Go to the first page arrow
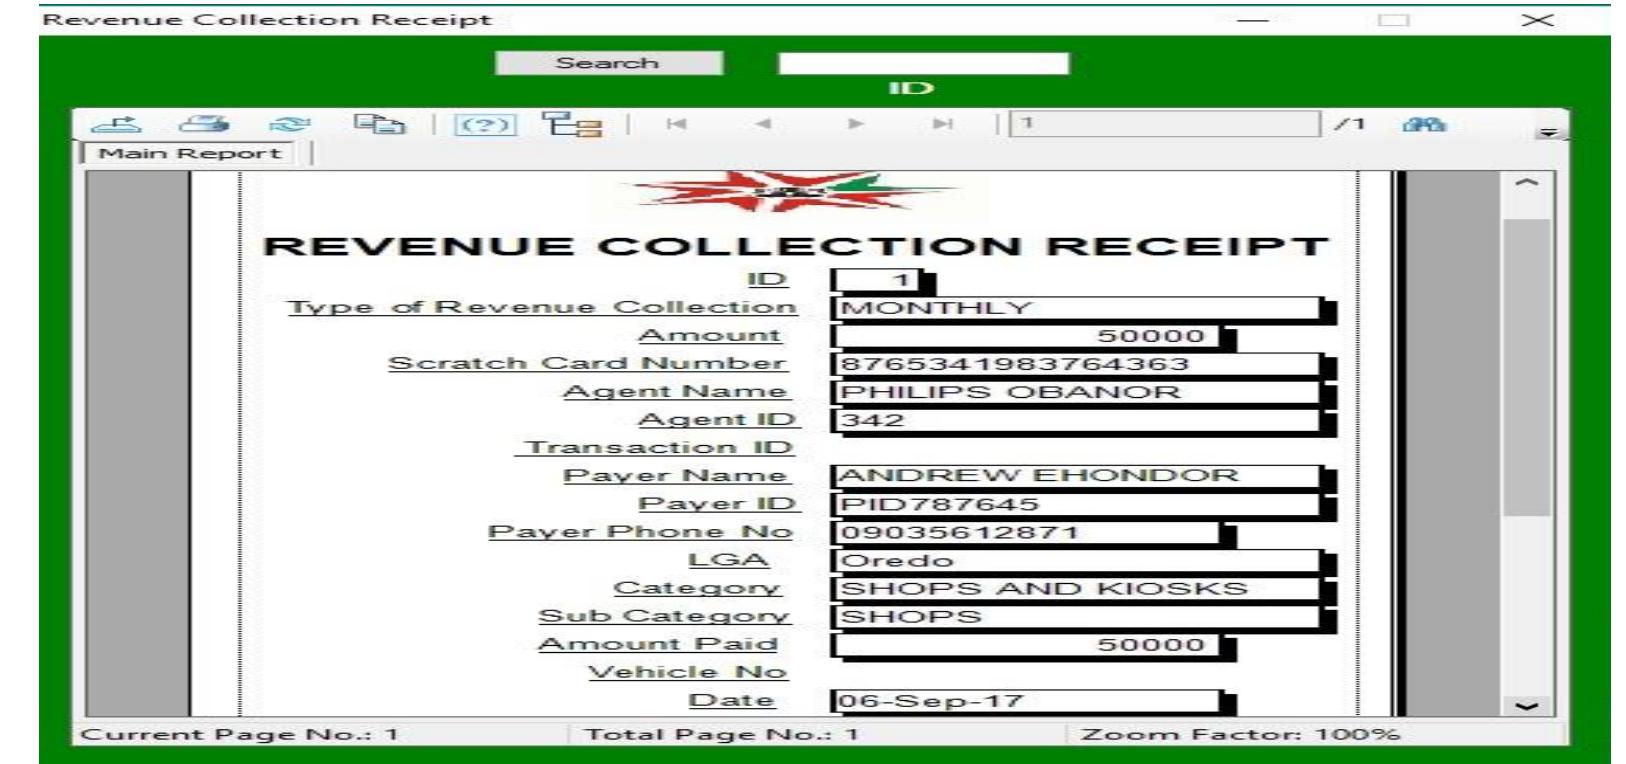The image size is (1626, 764). coord(677,124)
